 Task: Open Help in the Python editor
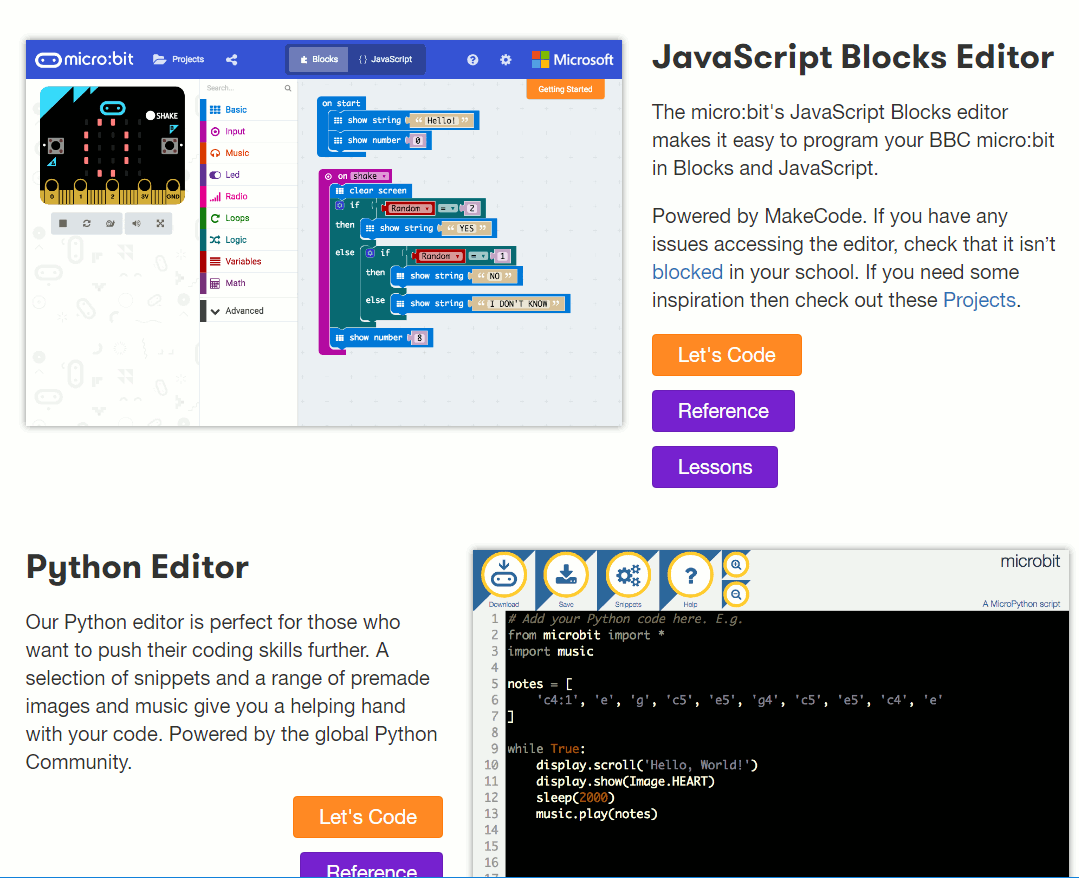pos(690,575)
